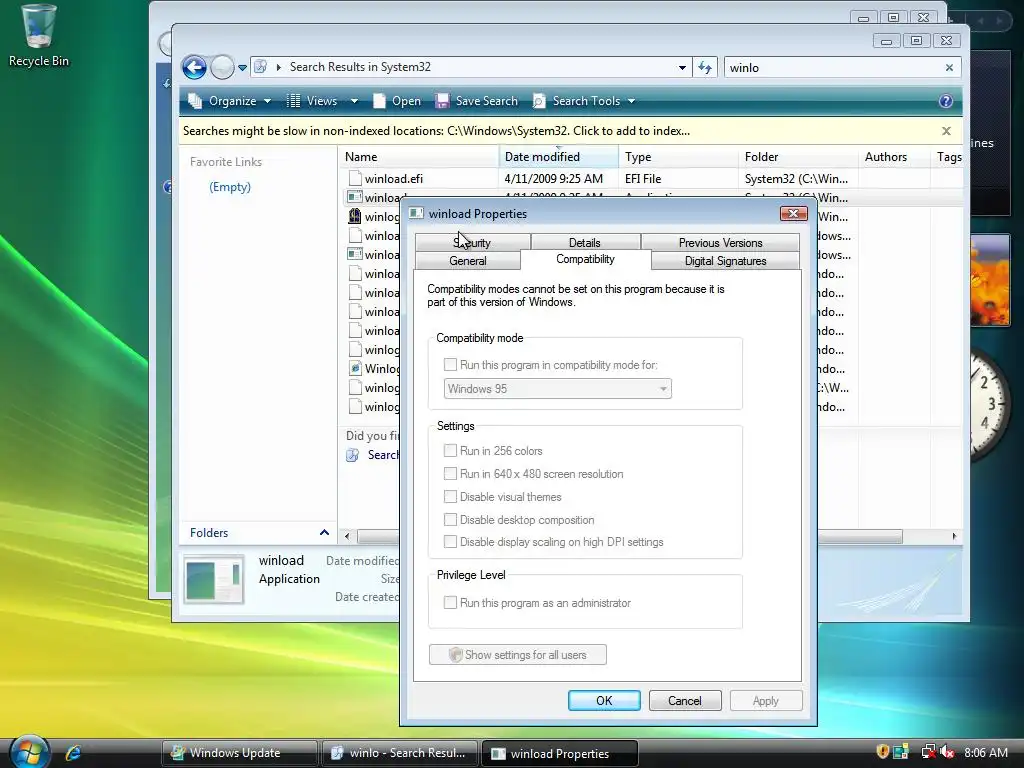
Task: Click Open in the toolbar
Action: tap(397, 101)
